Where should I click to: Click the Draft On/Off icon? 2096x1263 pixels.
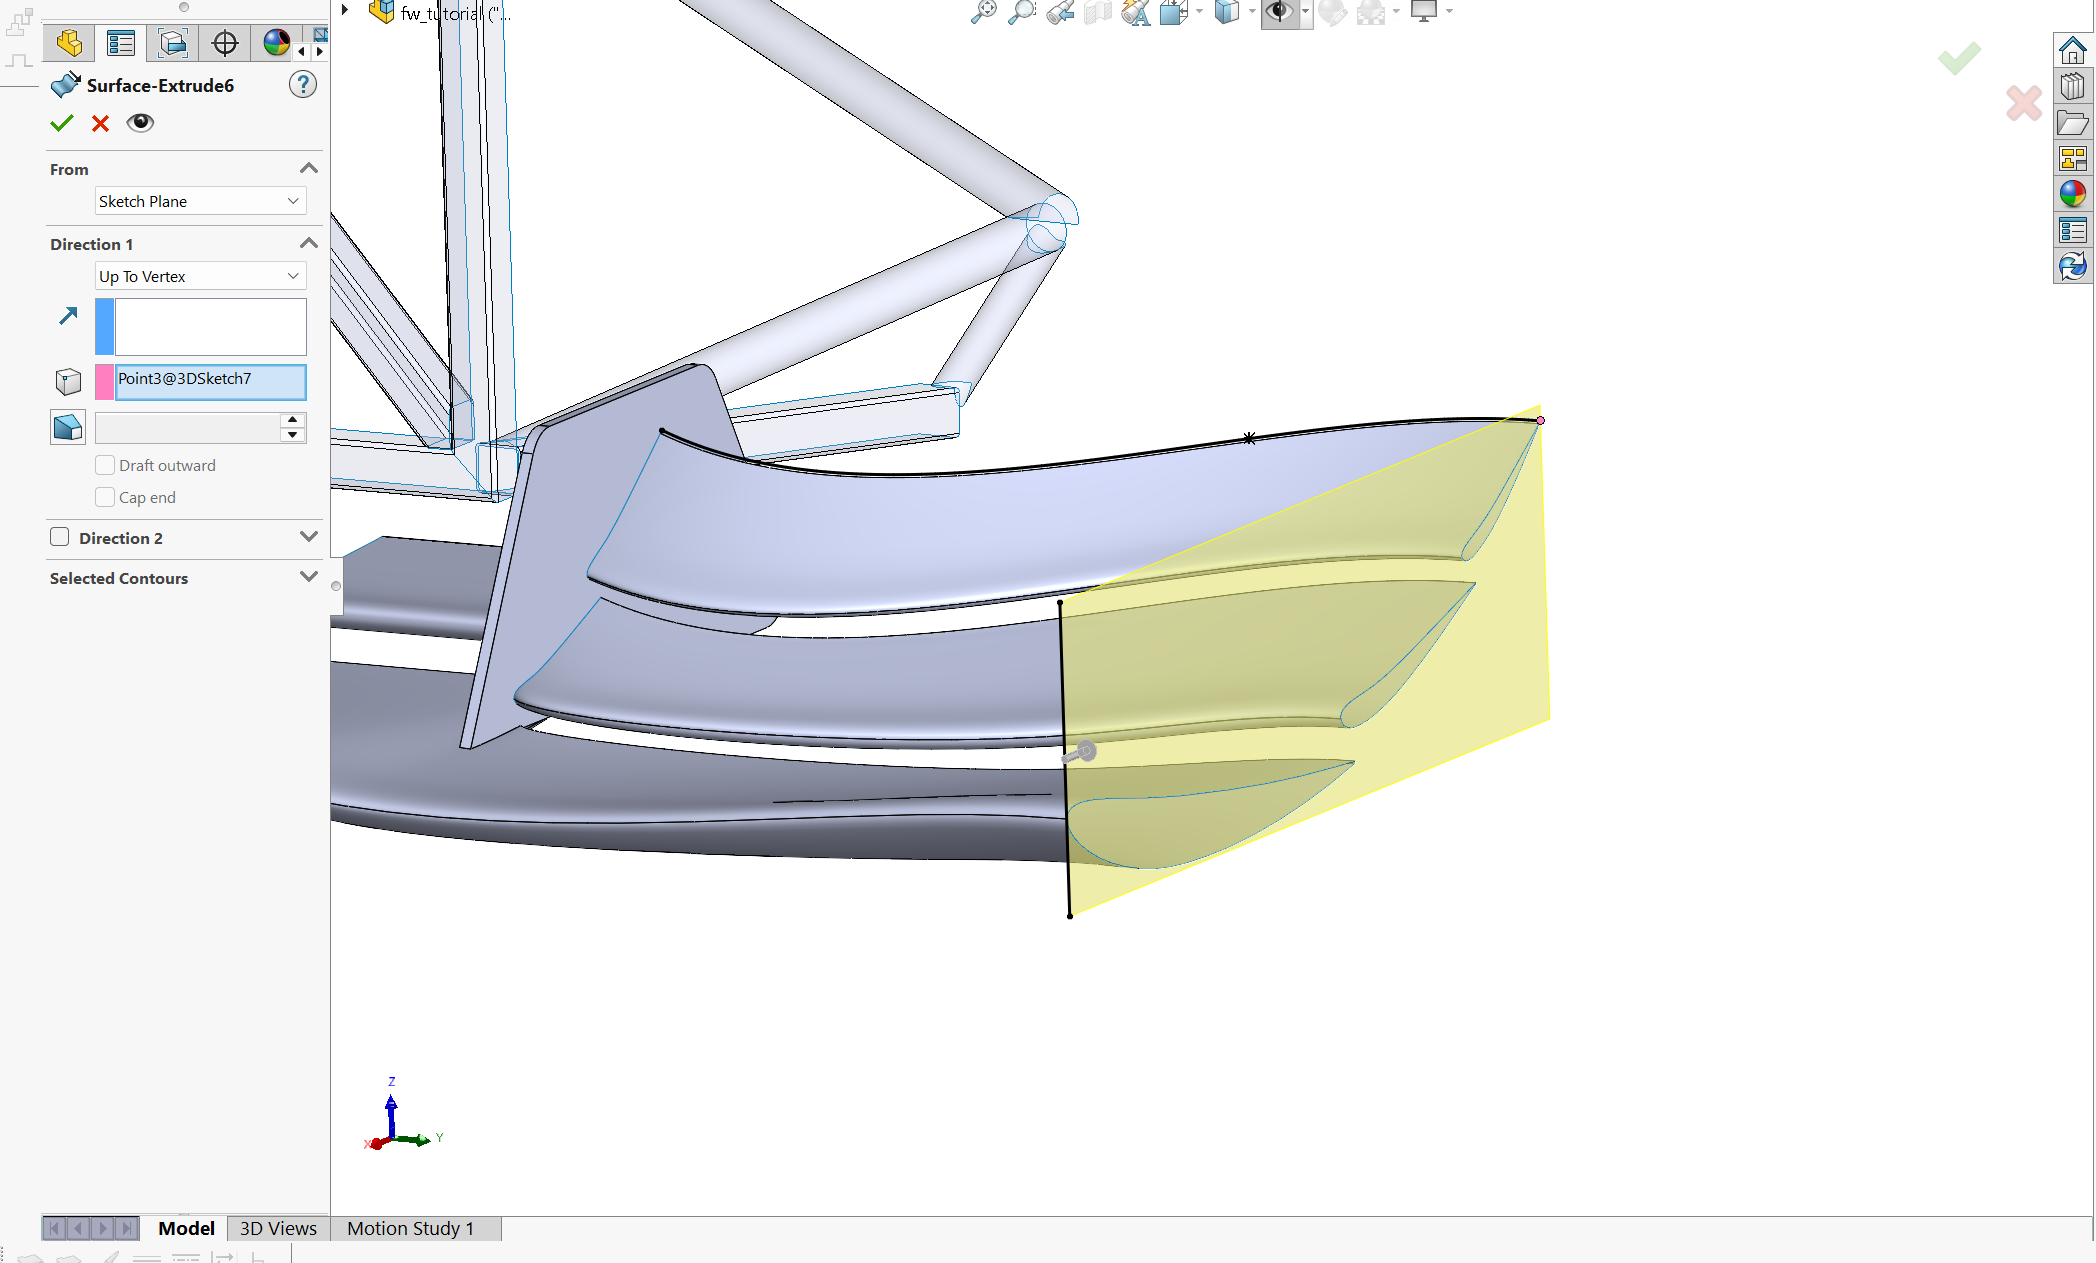(x=68, y=428)
